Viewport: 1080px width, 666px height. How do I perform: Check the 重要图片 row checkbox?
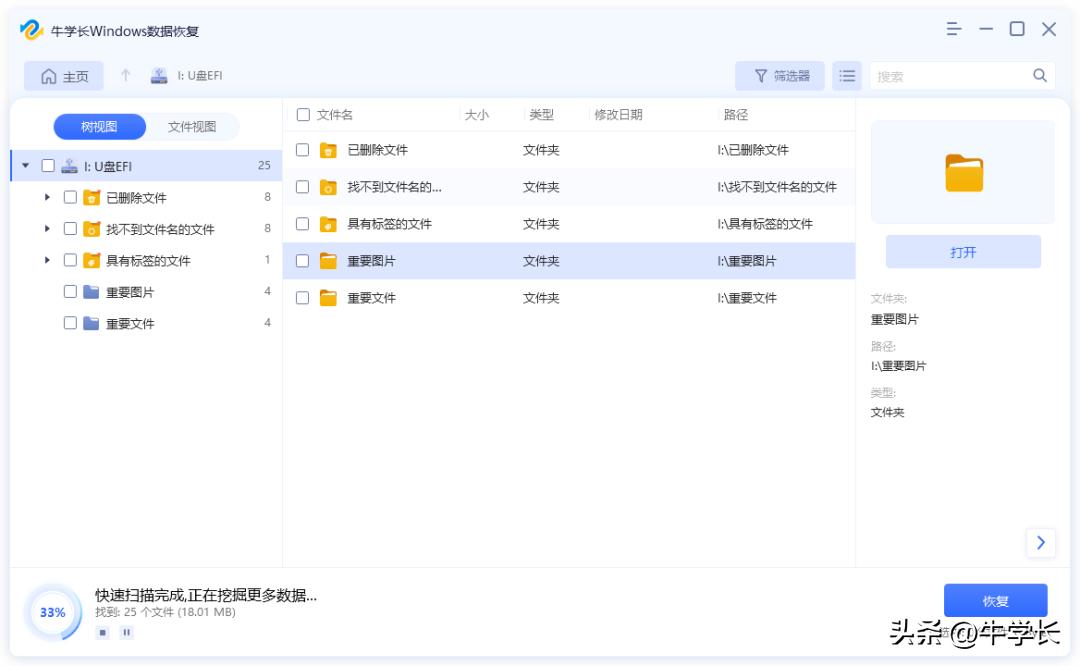tap(304, 260)
